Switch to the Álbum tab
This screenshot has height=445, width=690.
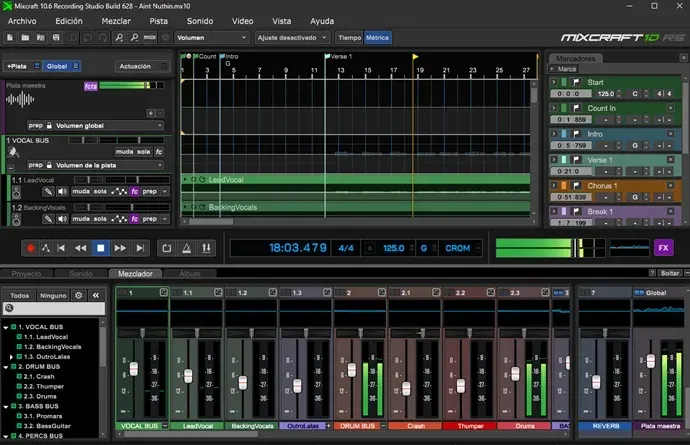[190, 274]
